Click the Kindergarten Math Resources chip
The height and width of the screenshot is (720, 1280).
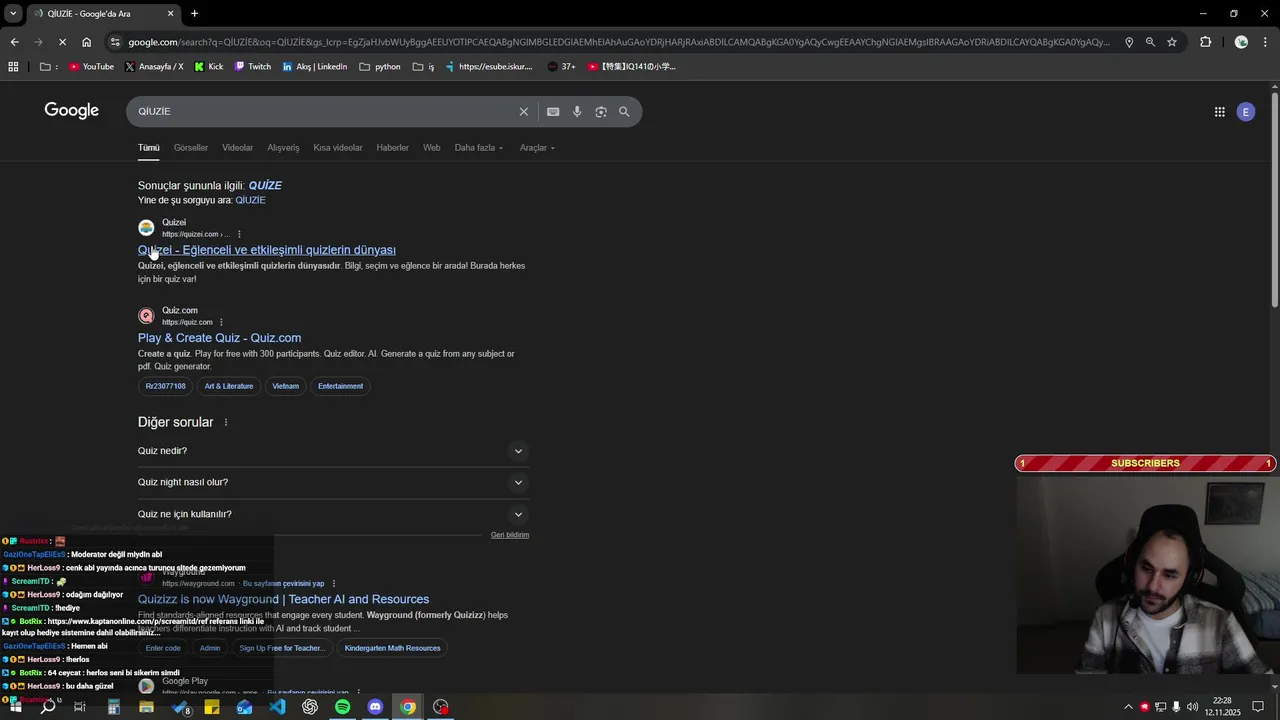[x=392, y=648]
